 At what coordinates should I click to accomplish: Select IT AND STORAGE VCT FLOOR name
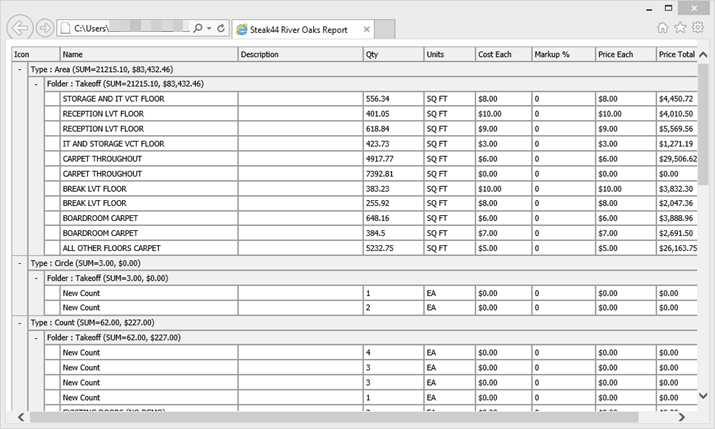coord(114,144)
